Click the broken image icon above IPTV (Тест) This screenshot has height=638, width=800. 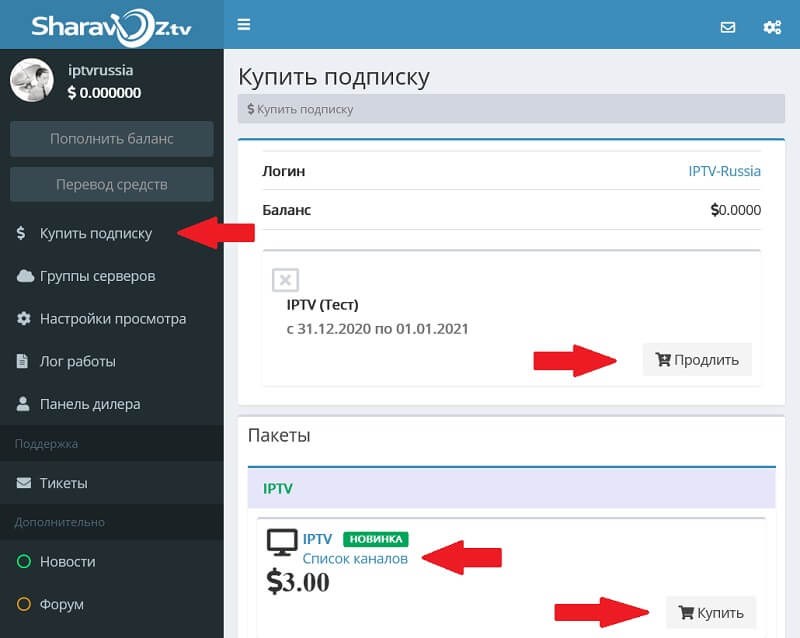(285, 280)
